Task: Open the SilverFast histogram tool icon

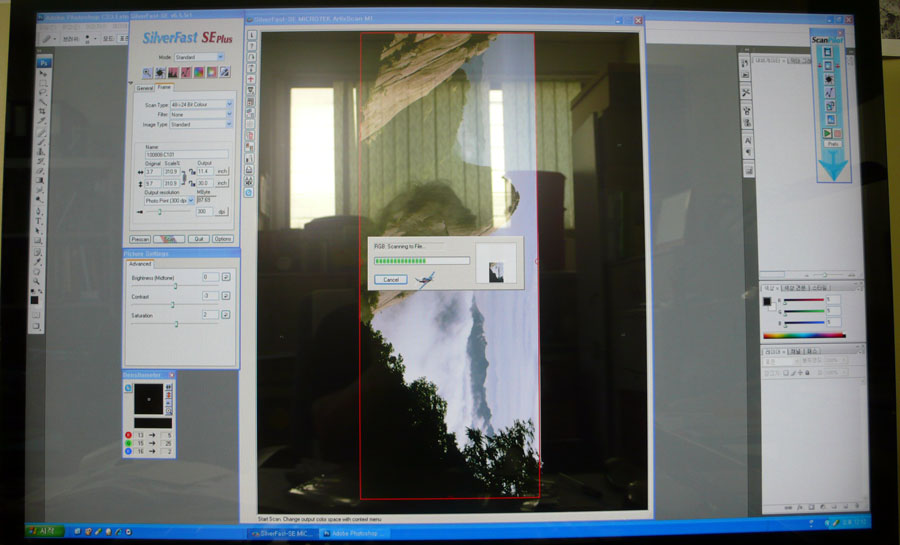Action: [x=173, y=72]
